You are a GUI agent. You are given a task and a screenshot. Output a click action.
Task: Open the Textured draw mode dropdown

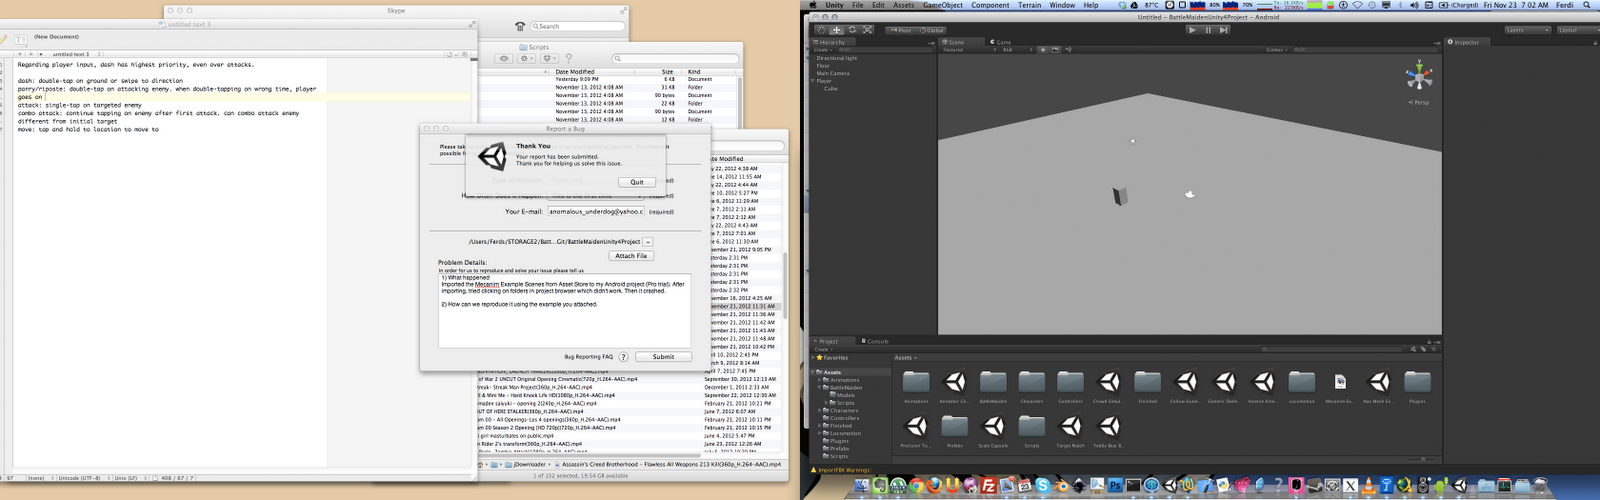pos(968,49)
